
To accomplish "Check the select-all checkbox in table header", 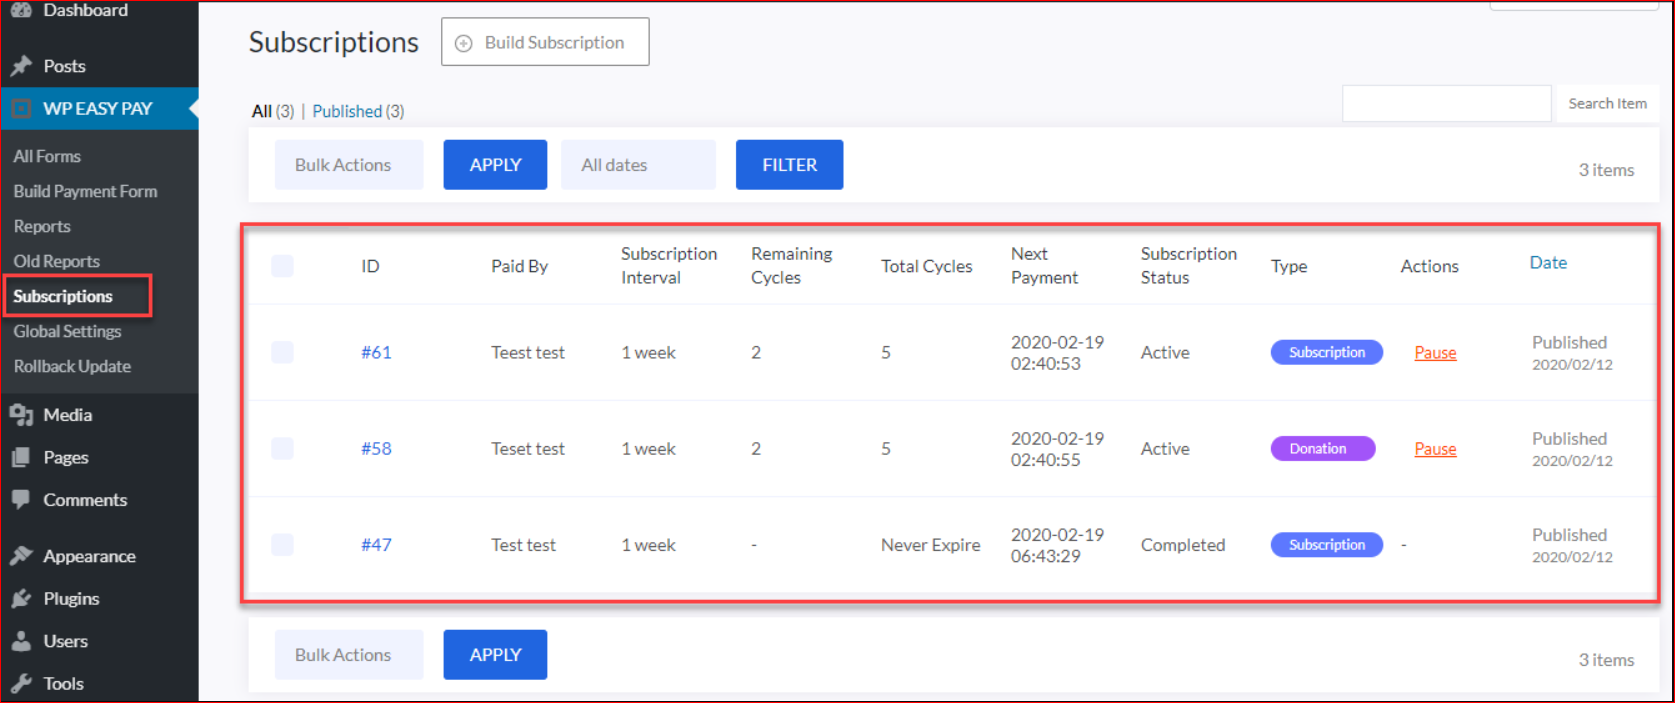I will pos(282,266).
